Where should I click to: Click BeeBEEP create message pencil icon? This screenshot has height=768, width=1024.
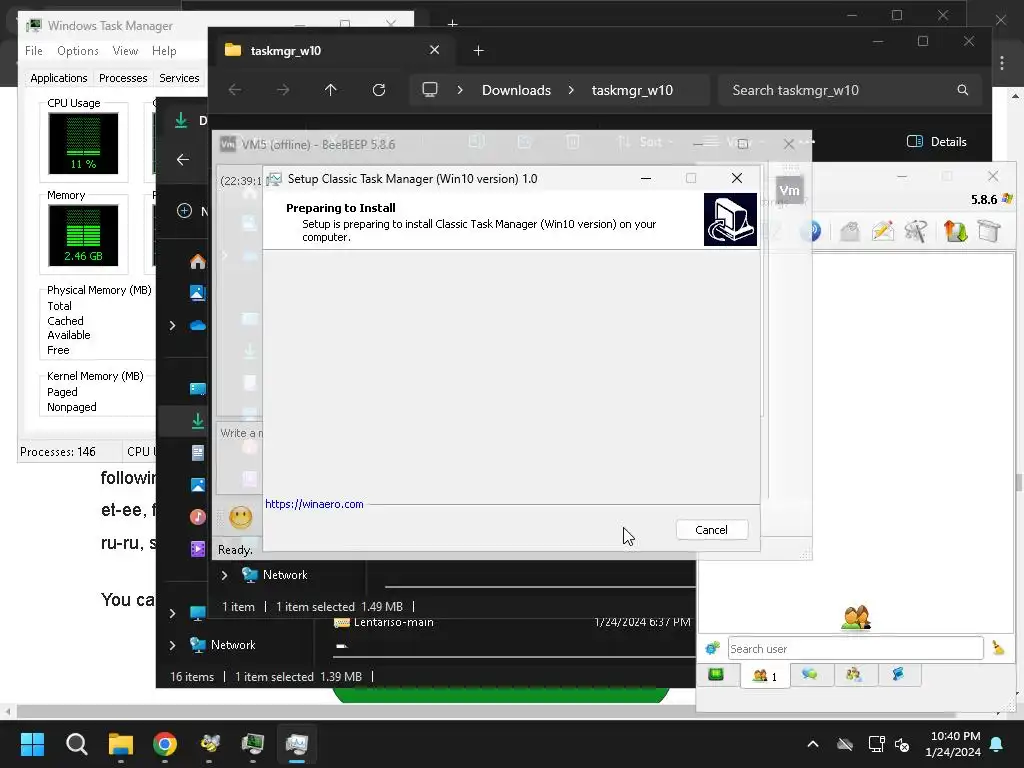(883, 231)
